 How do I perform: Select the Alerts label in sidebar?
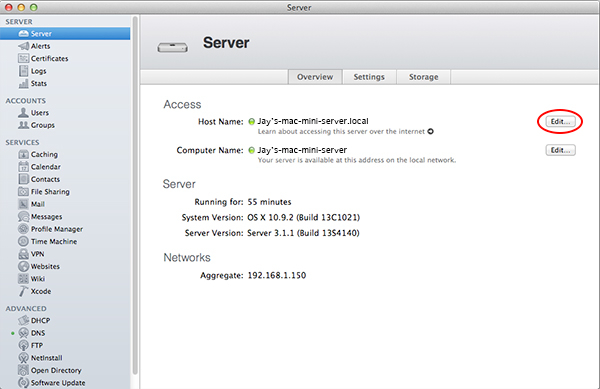point(41,46)
